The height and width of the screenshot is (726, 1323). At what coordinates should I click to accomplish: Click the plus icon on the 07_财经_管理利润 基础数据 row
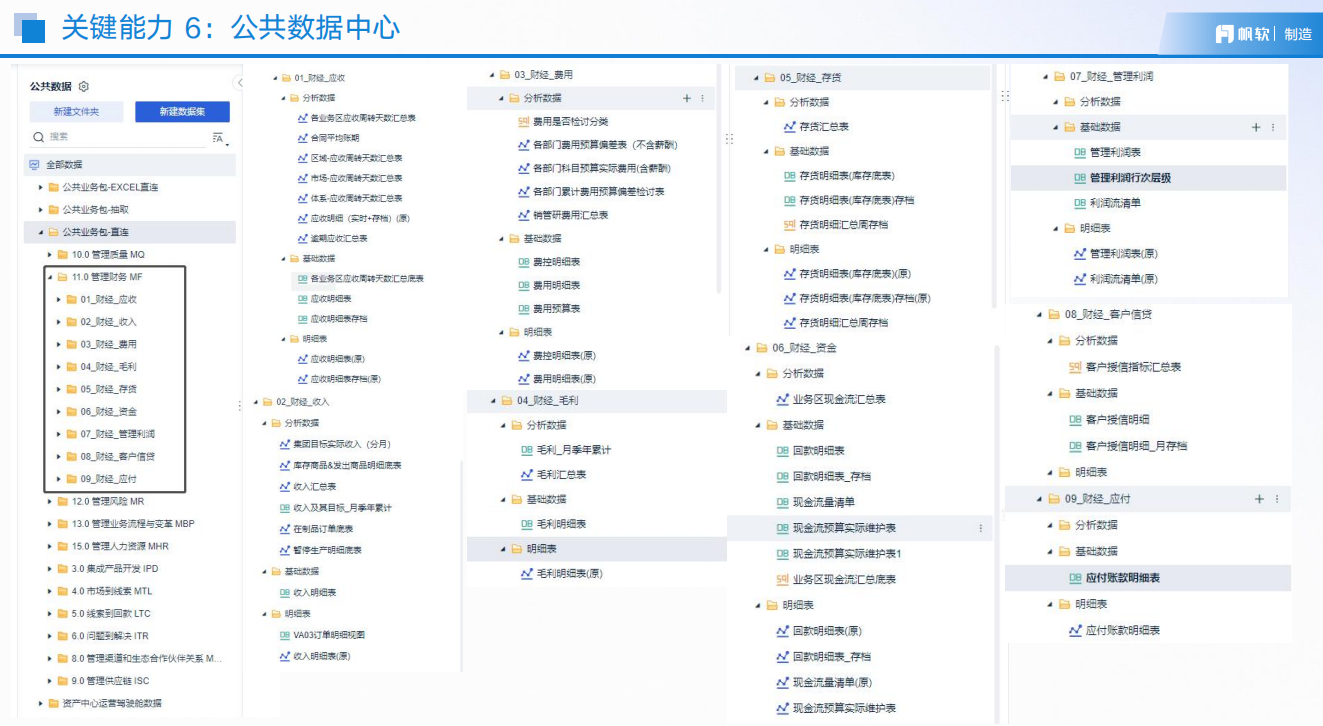click(1256, 127)
